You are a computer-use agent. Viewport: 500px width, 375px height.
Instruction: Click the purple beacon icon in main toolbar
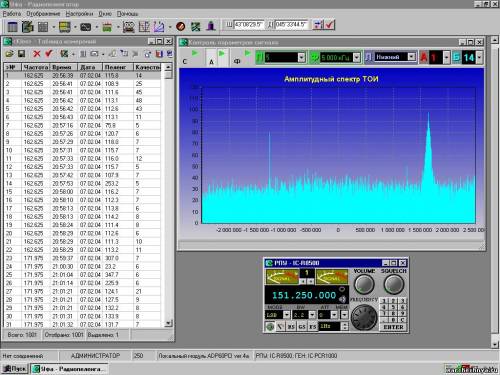pyautogui.click(x=211, y=26)
